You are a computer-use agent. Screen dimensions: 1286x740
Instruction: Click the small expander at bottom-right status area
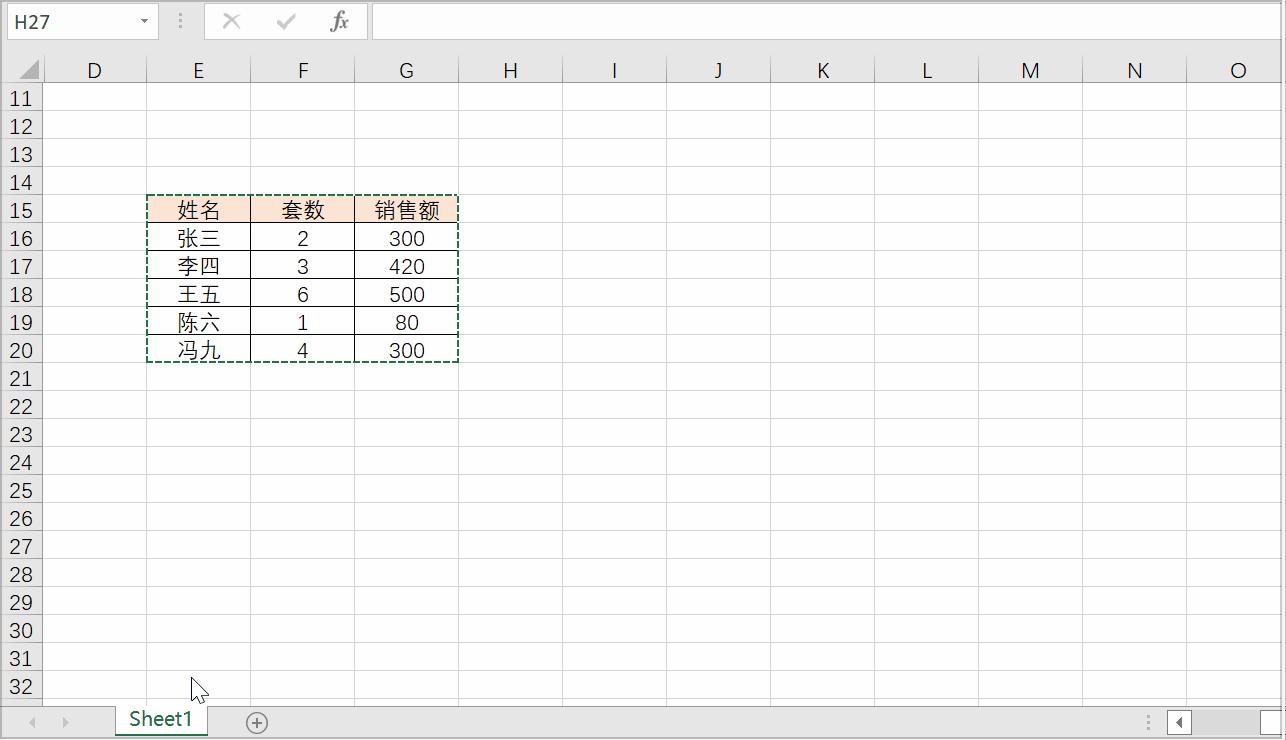(1148, 722)
